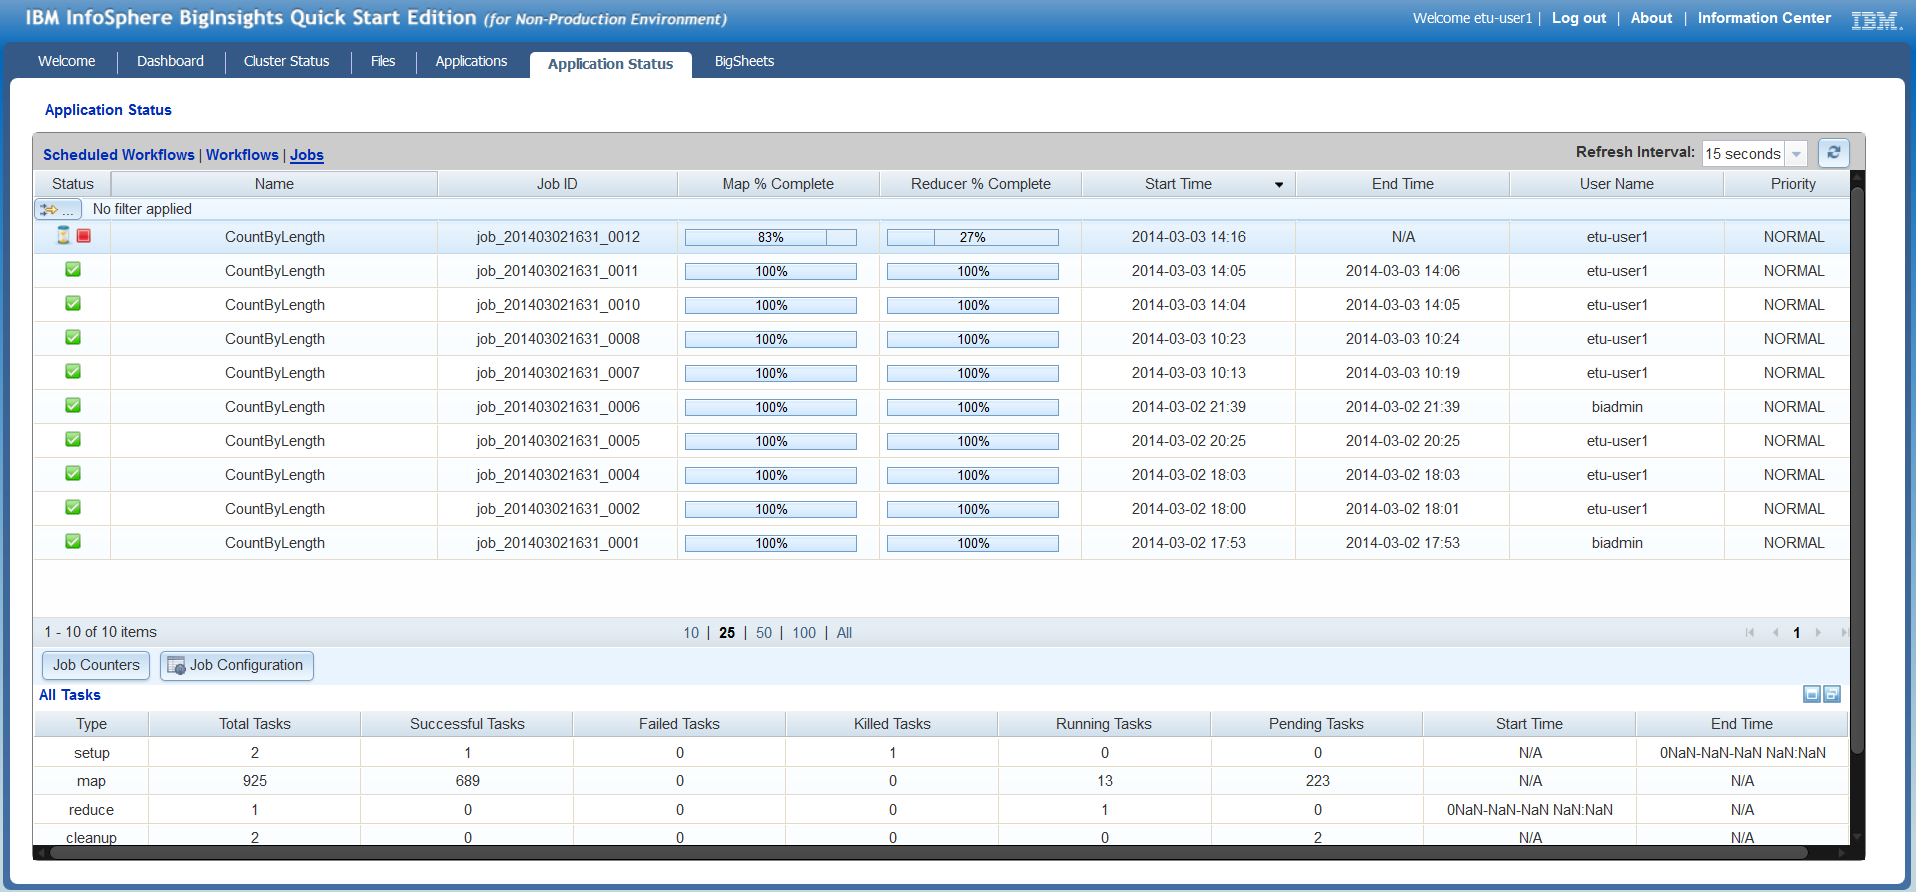Click the Workflows link

pos(242,155)
